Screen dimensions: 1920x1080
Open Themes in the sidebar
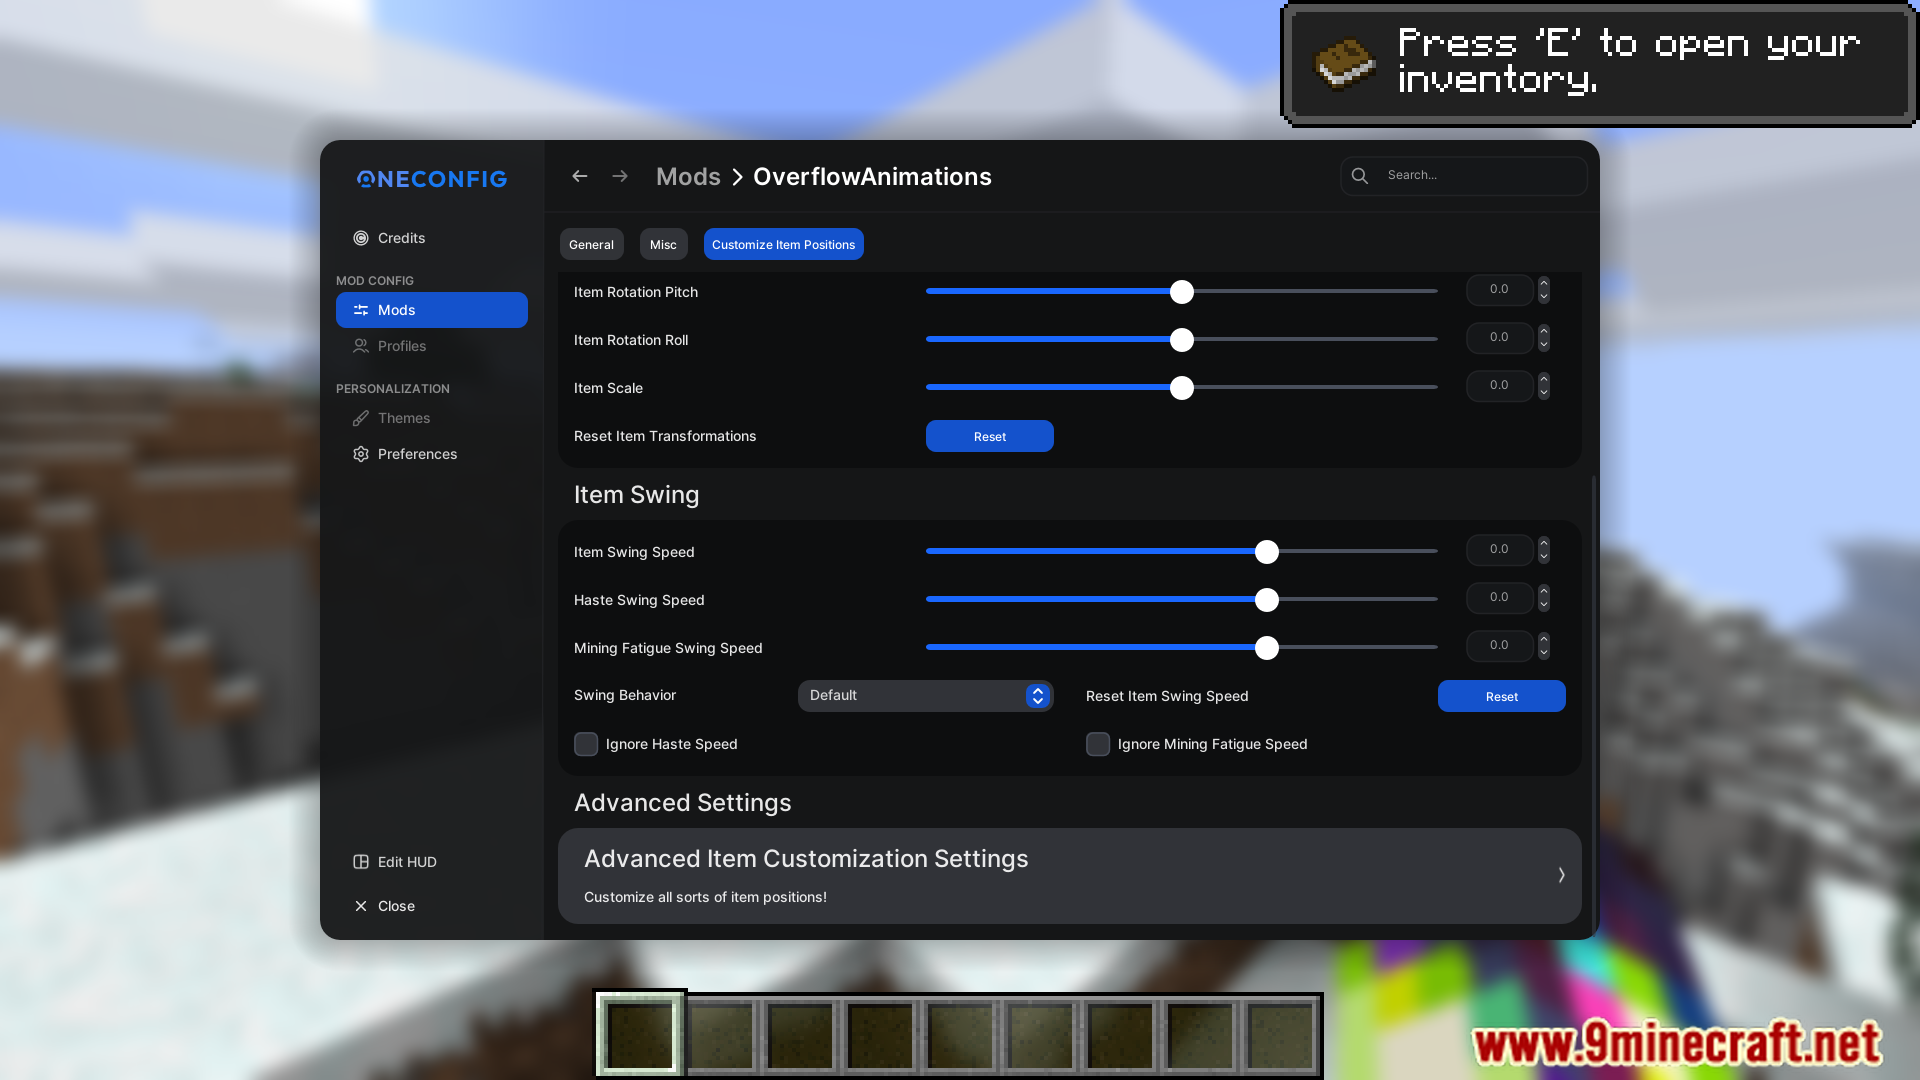(432, 418)
